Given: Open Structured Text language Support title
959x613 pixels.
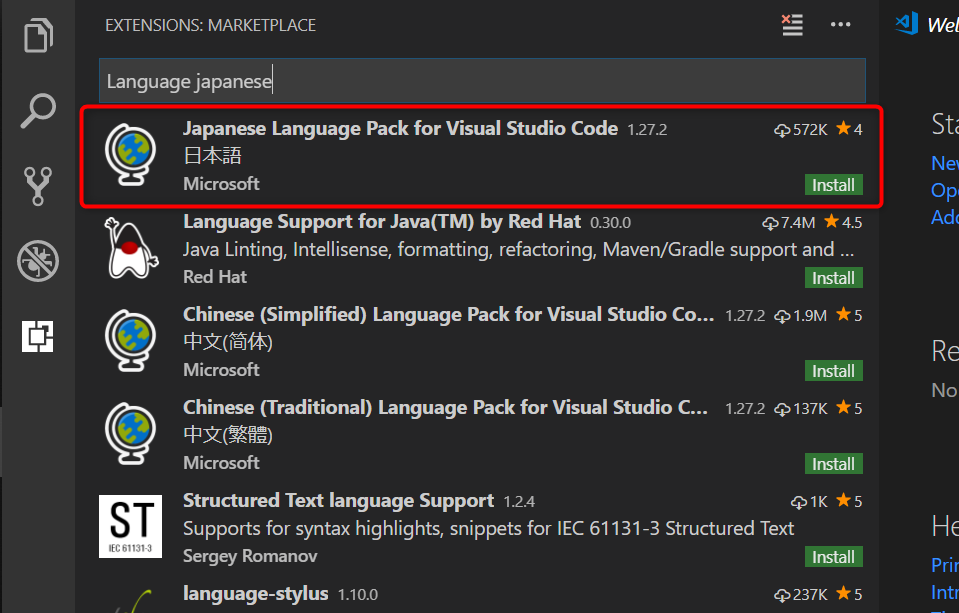Looking at the screenshot, I should coord(338,500).
